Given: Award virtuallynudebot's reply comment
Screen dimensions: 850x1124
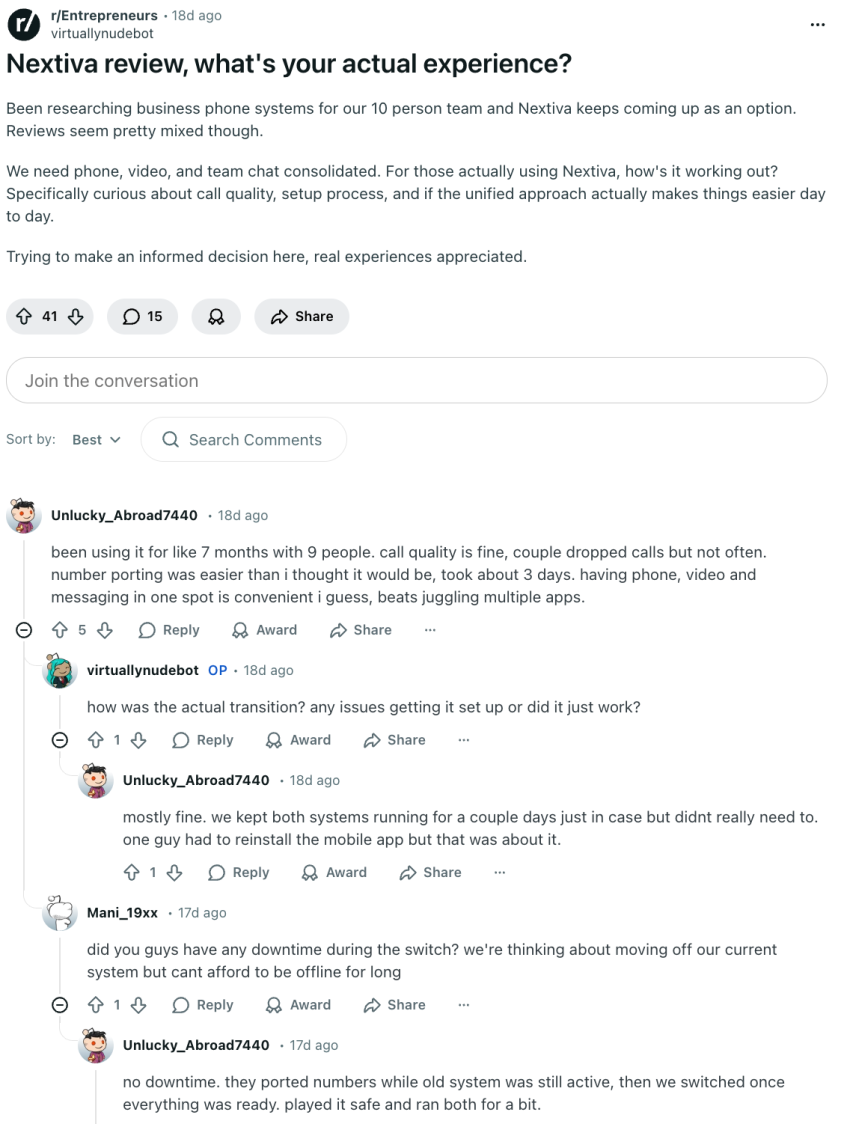Looking at the screenshot, I should (298, 740).
